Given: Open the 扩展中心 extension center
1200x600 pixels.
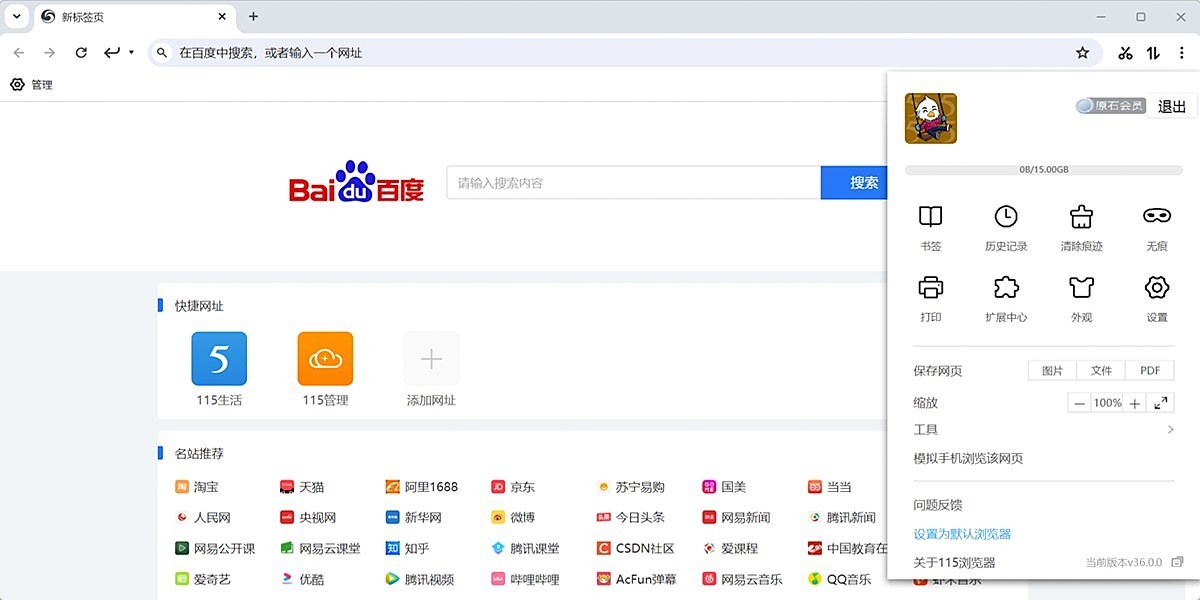Looking at the screenshot, I should tap(1006, 297).
